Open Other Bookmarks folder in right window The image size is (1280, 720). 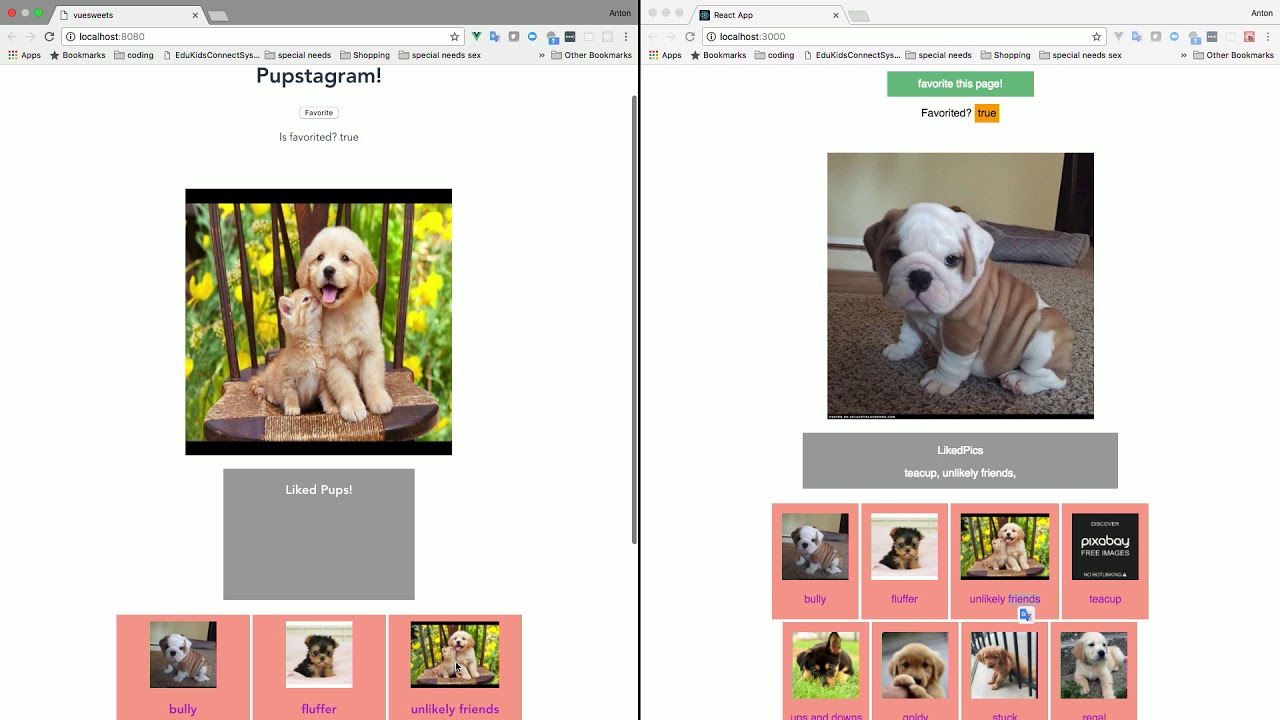point(1233,55)
